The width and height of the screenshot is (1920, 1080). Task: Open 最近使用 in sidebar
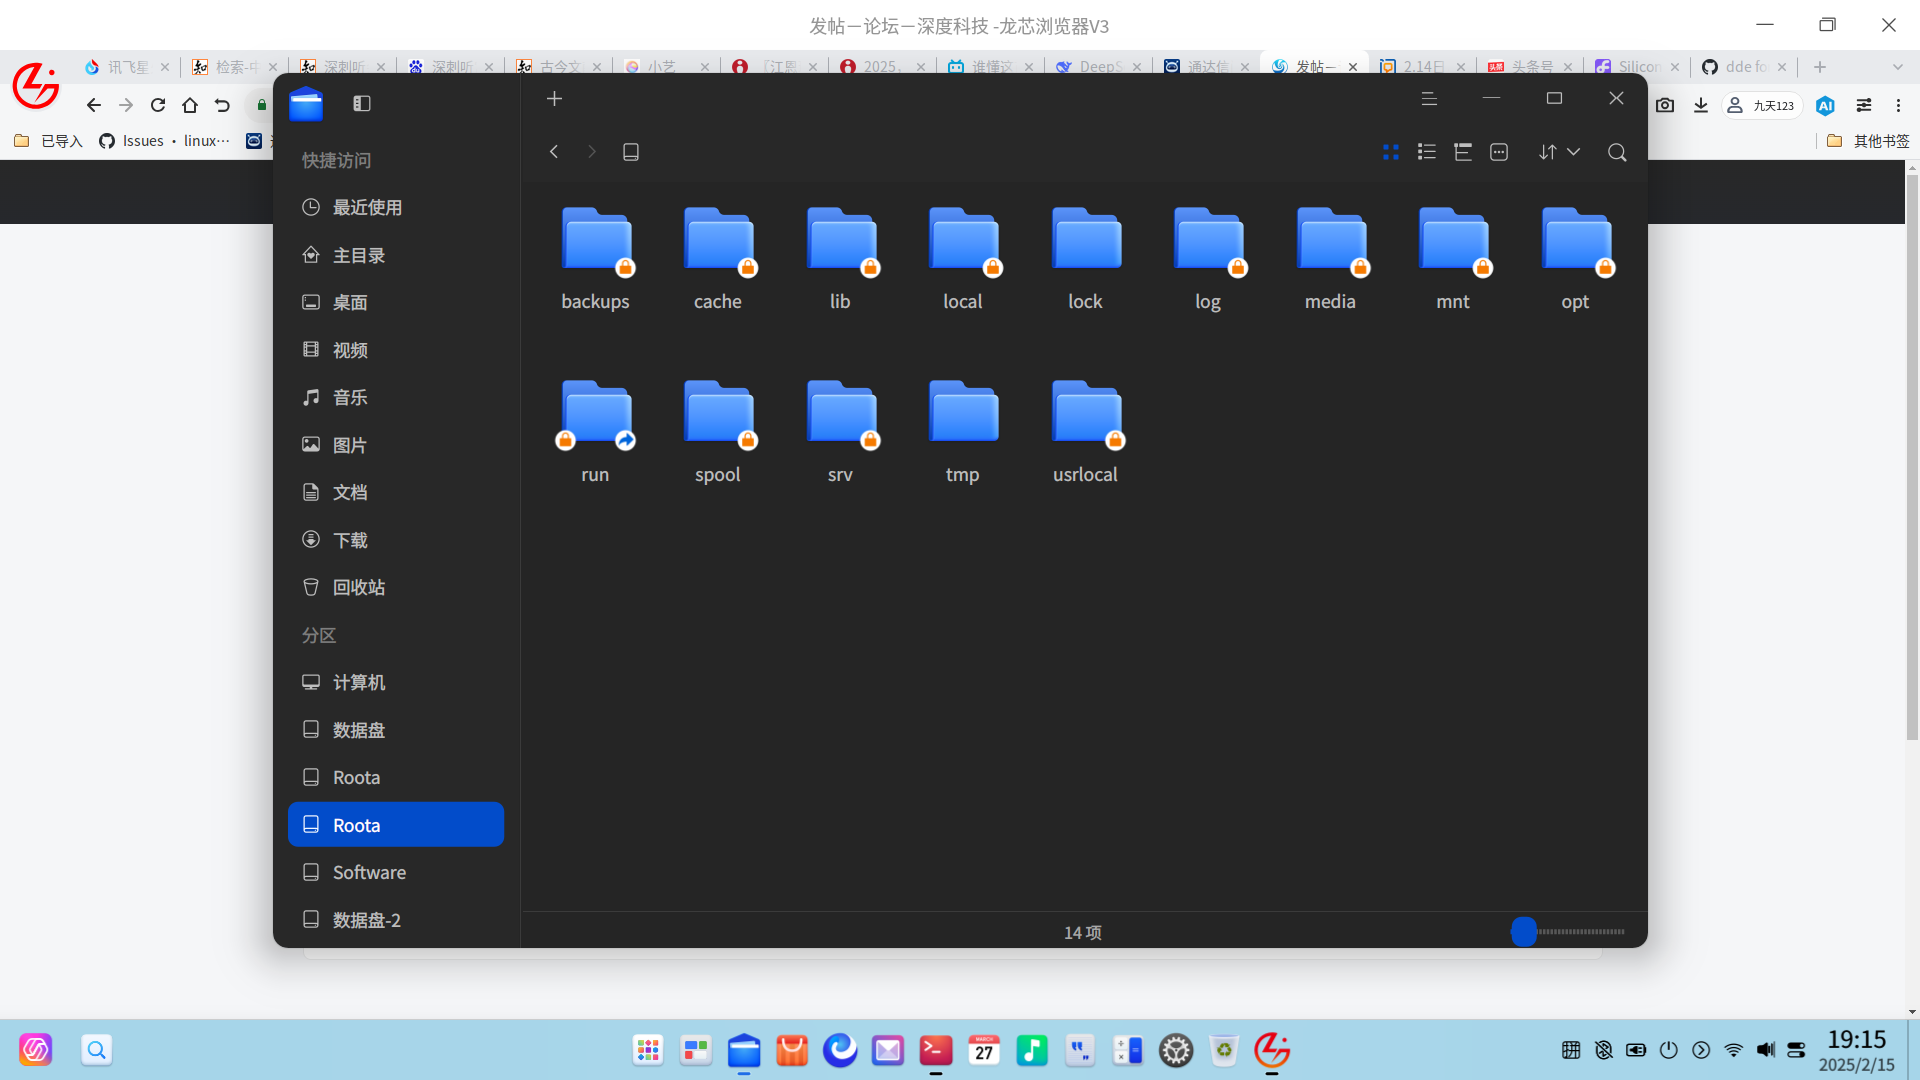click(x=396, y=207)
